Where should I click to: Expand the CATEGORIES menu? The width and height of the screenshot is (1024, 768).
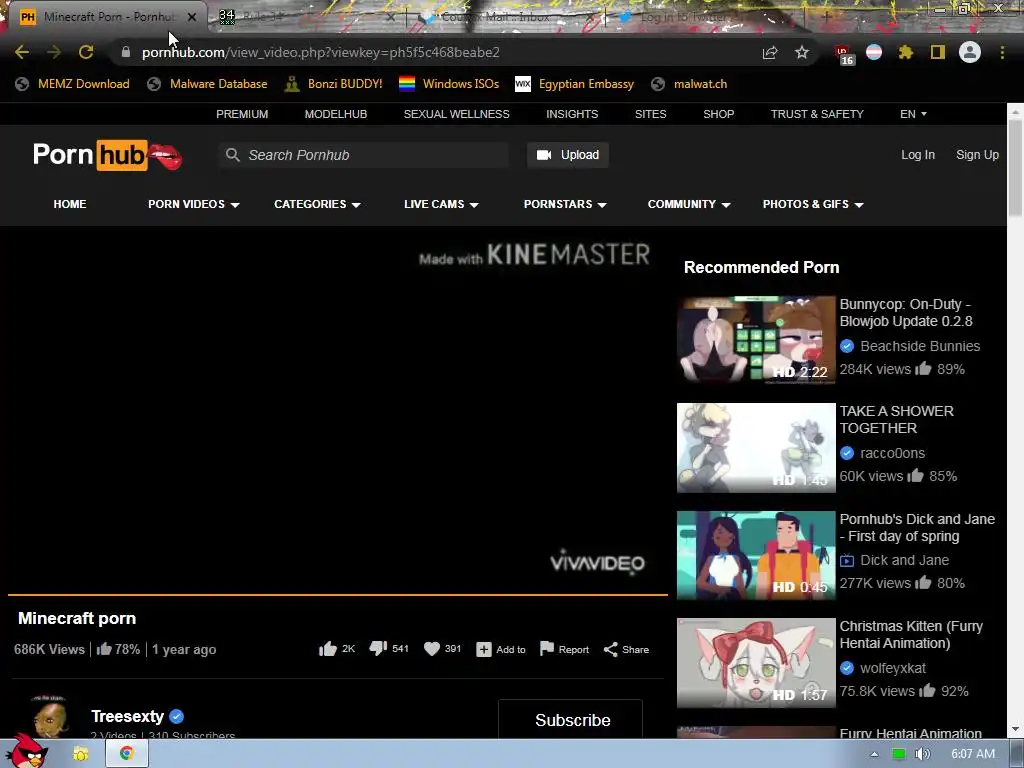coord(317,204)
